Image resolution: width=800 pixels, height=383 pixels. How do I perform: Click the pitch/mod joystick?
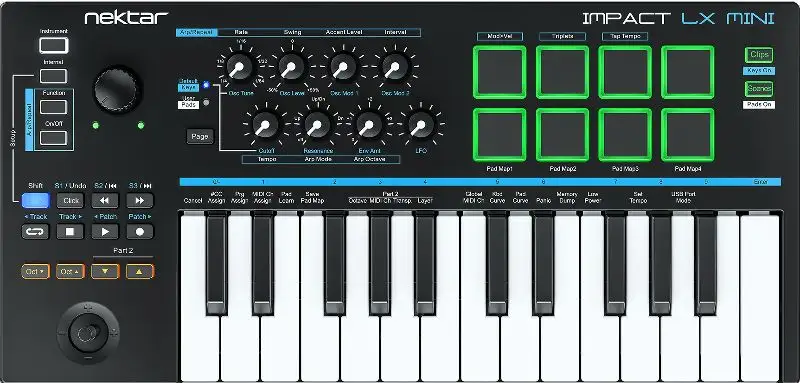[x=88, y=334]
